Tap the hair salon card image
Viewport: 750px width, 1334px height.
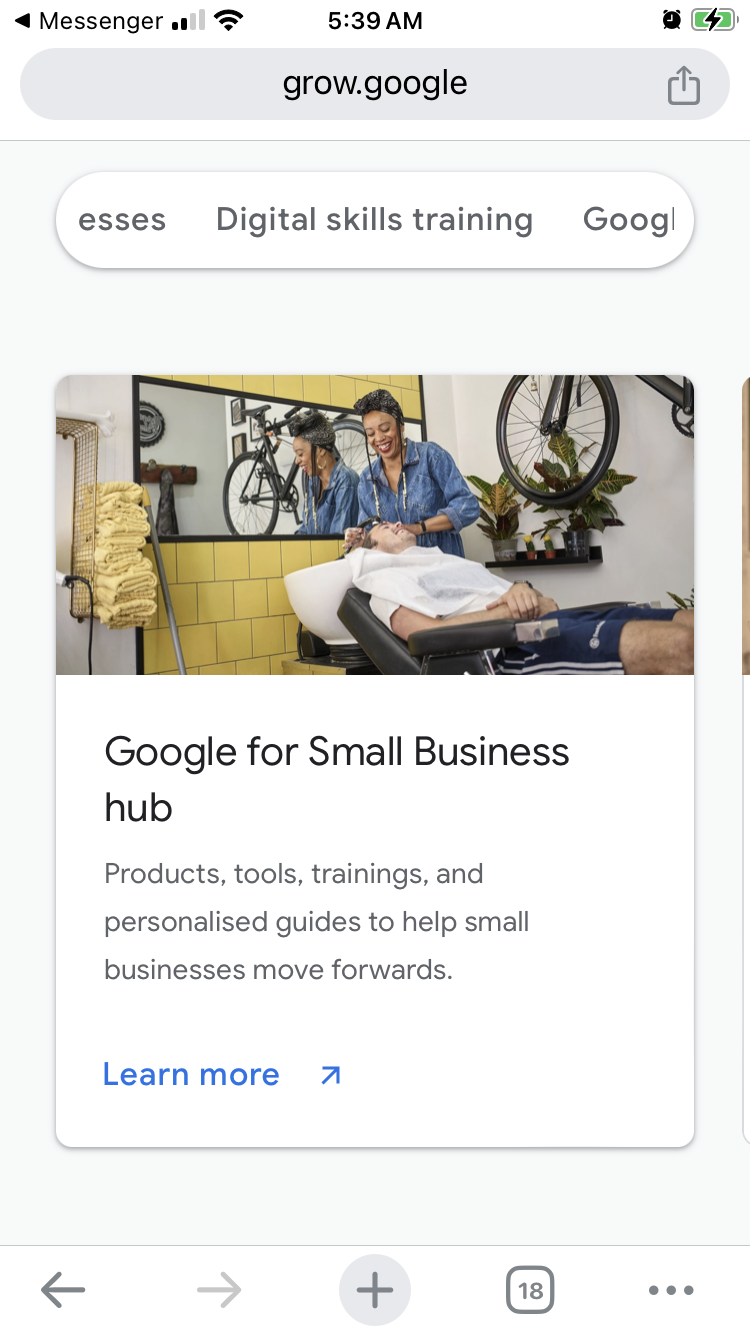(375, 525)
